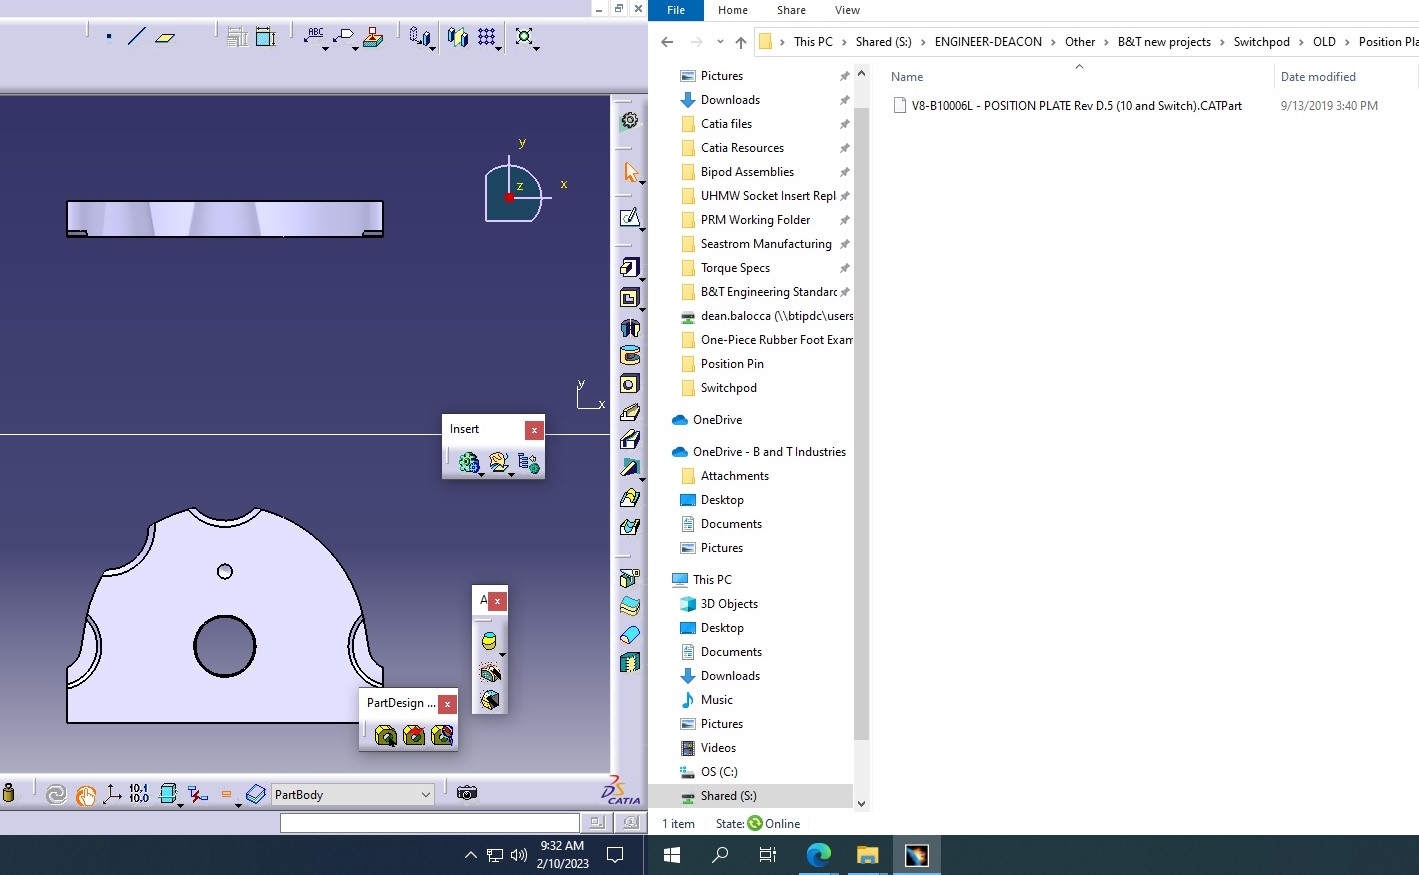Click the Update All swirl icon
This screenshot has height=875, width=1419.
[x=56, y=795]
